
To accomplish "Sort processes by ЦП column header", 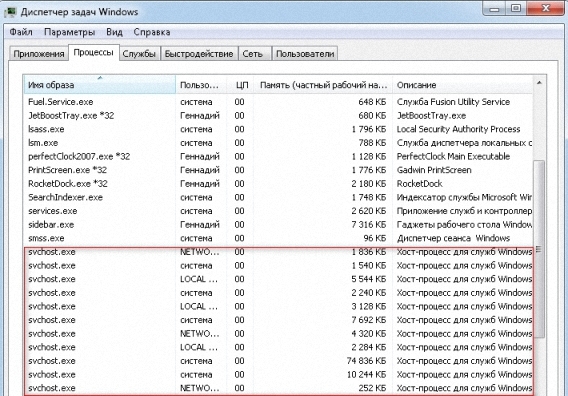I will pos(241,85).
